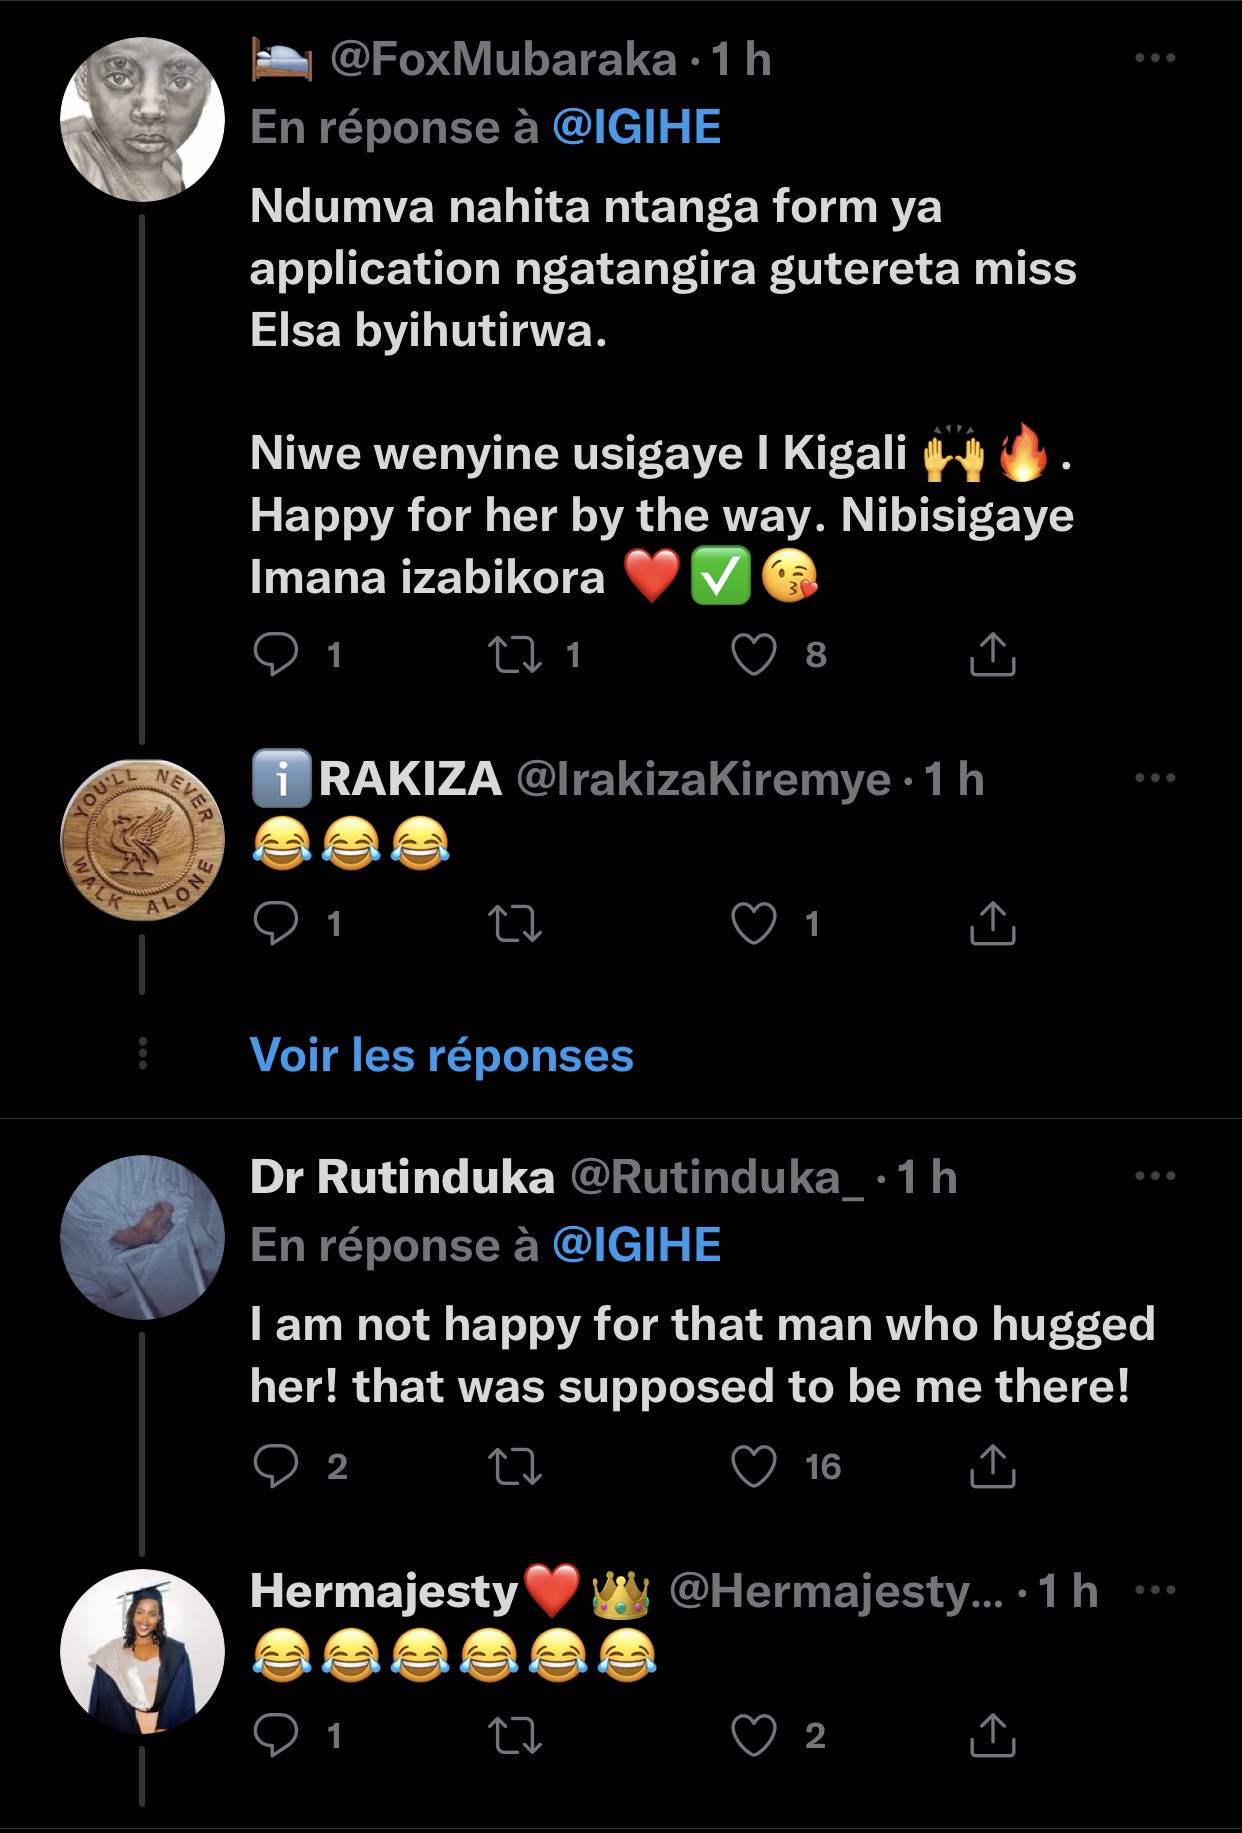Screen dimensions: 1242x1833
Task: Like Dr Rutinduka's tweet
Action: click(x=754, y=1467)
